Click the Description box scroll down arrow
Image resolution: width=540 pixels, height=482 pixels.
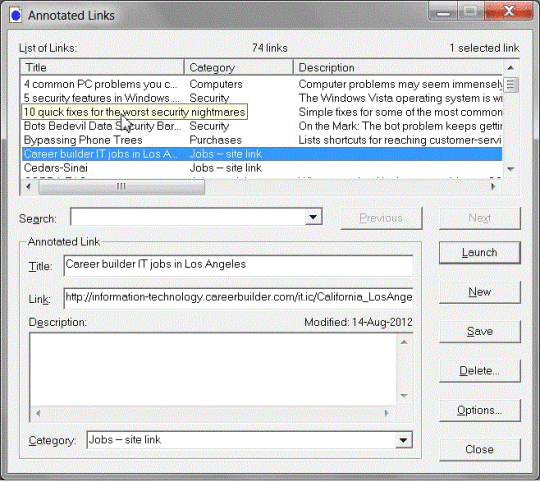click(x=404, y=396)
